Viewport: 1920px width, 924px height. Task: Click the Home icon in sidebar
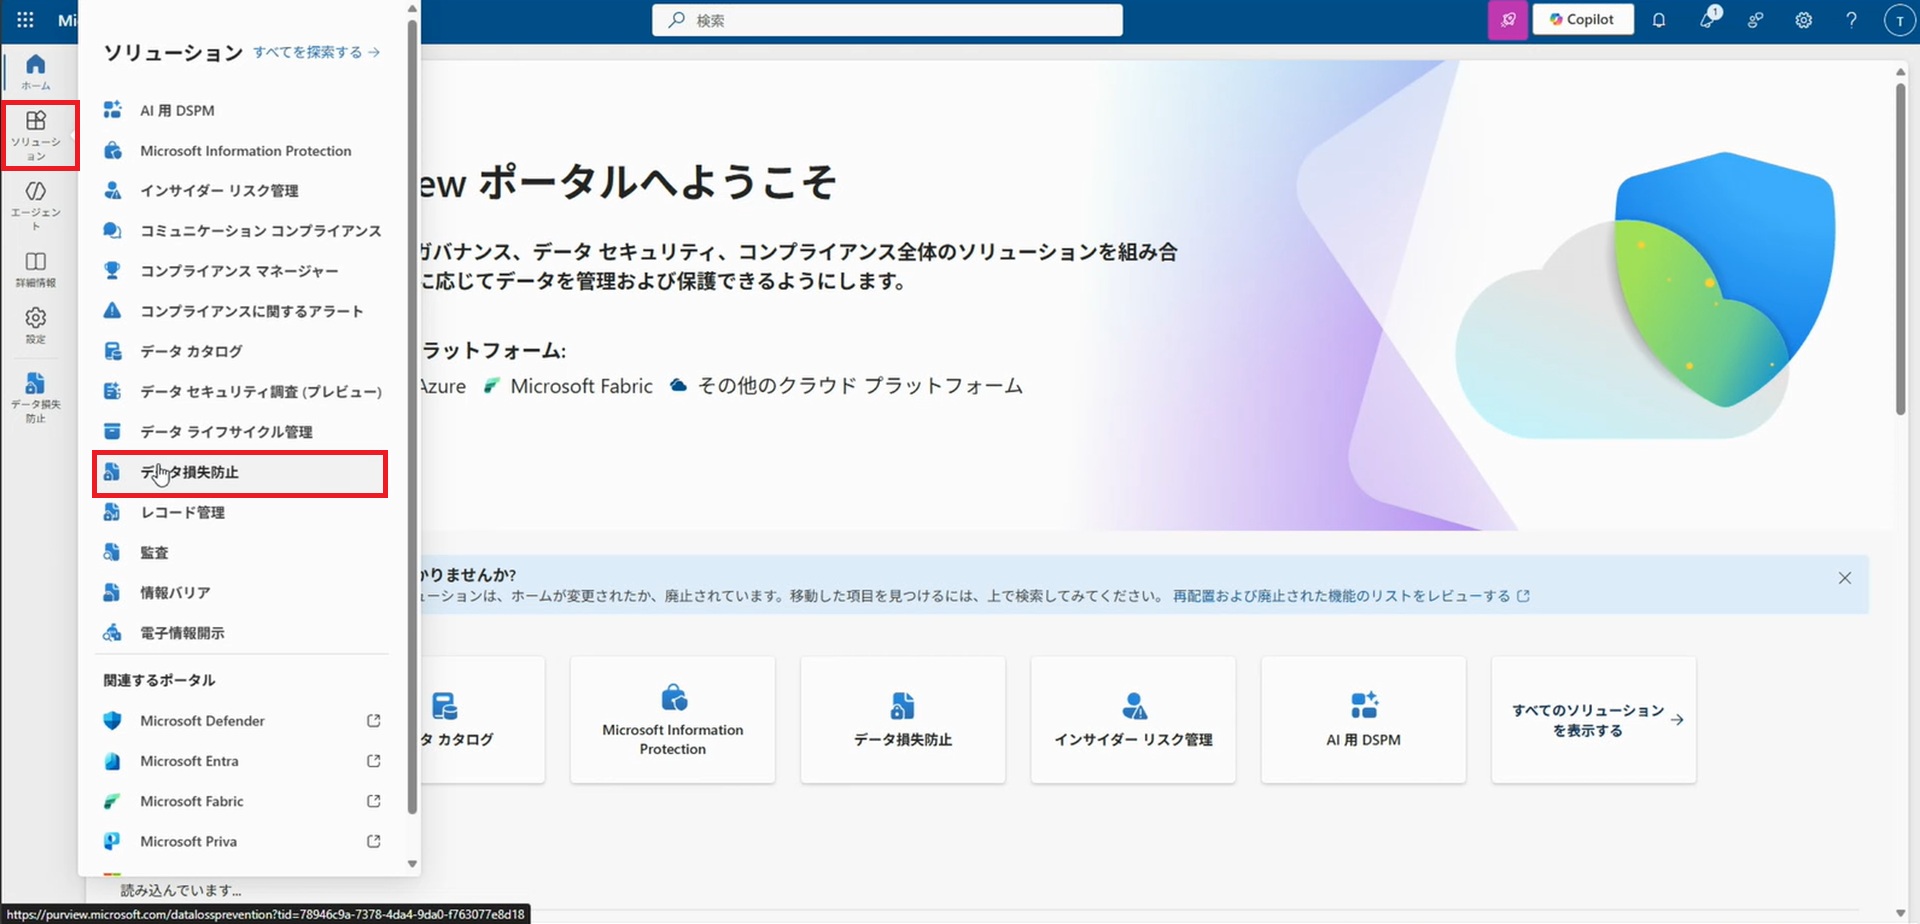(36, 71)
